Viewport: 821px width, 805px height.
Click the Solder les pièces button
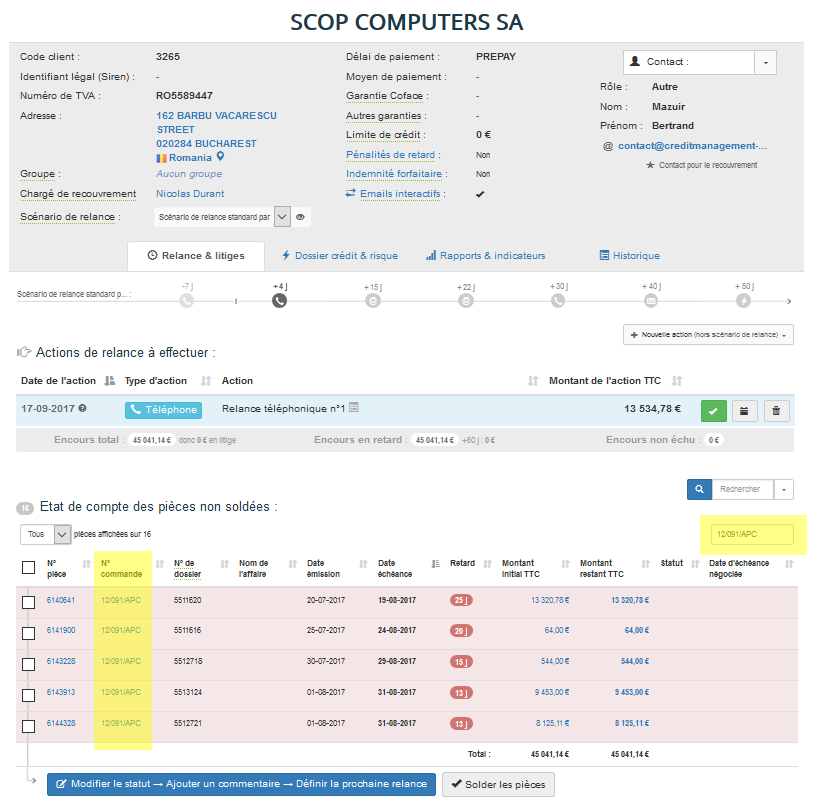click(x=498, y=784)
